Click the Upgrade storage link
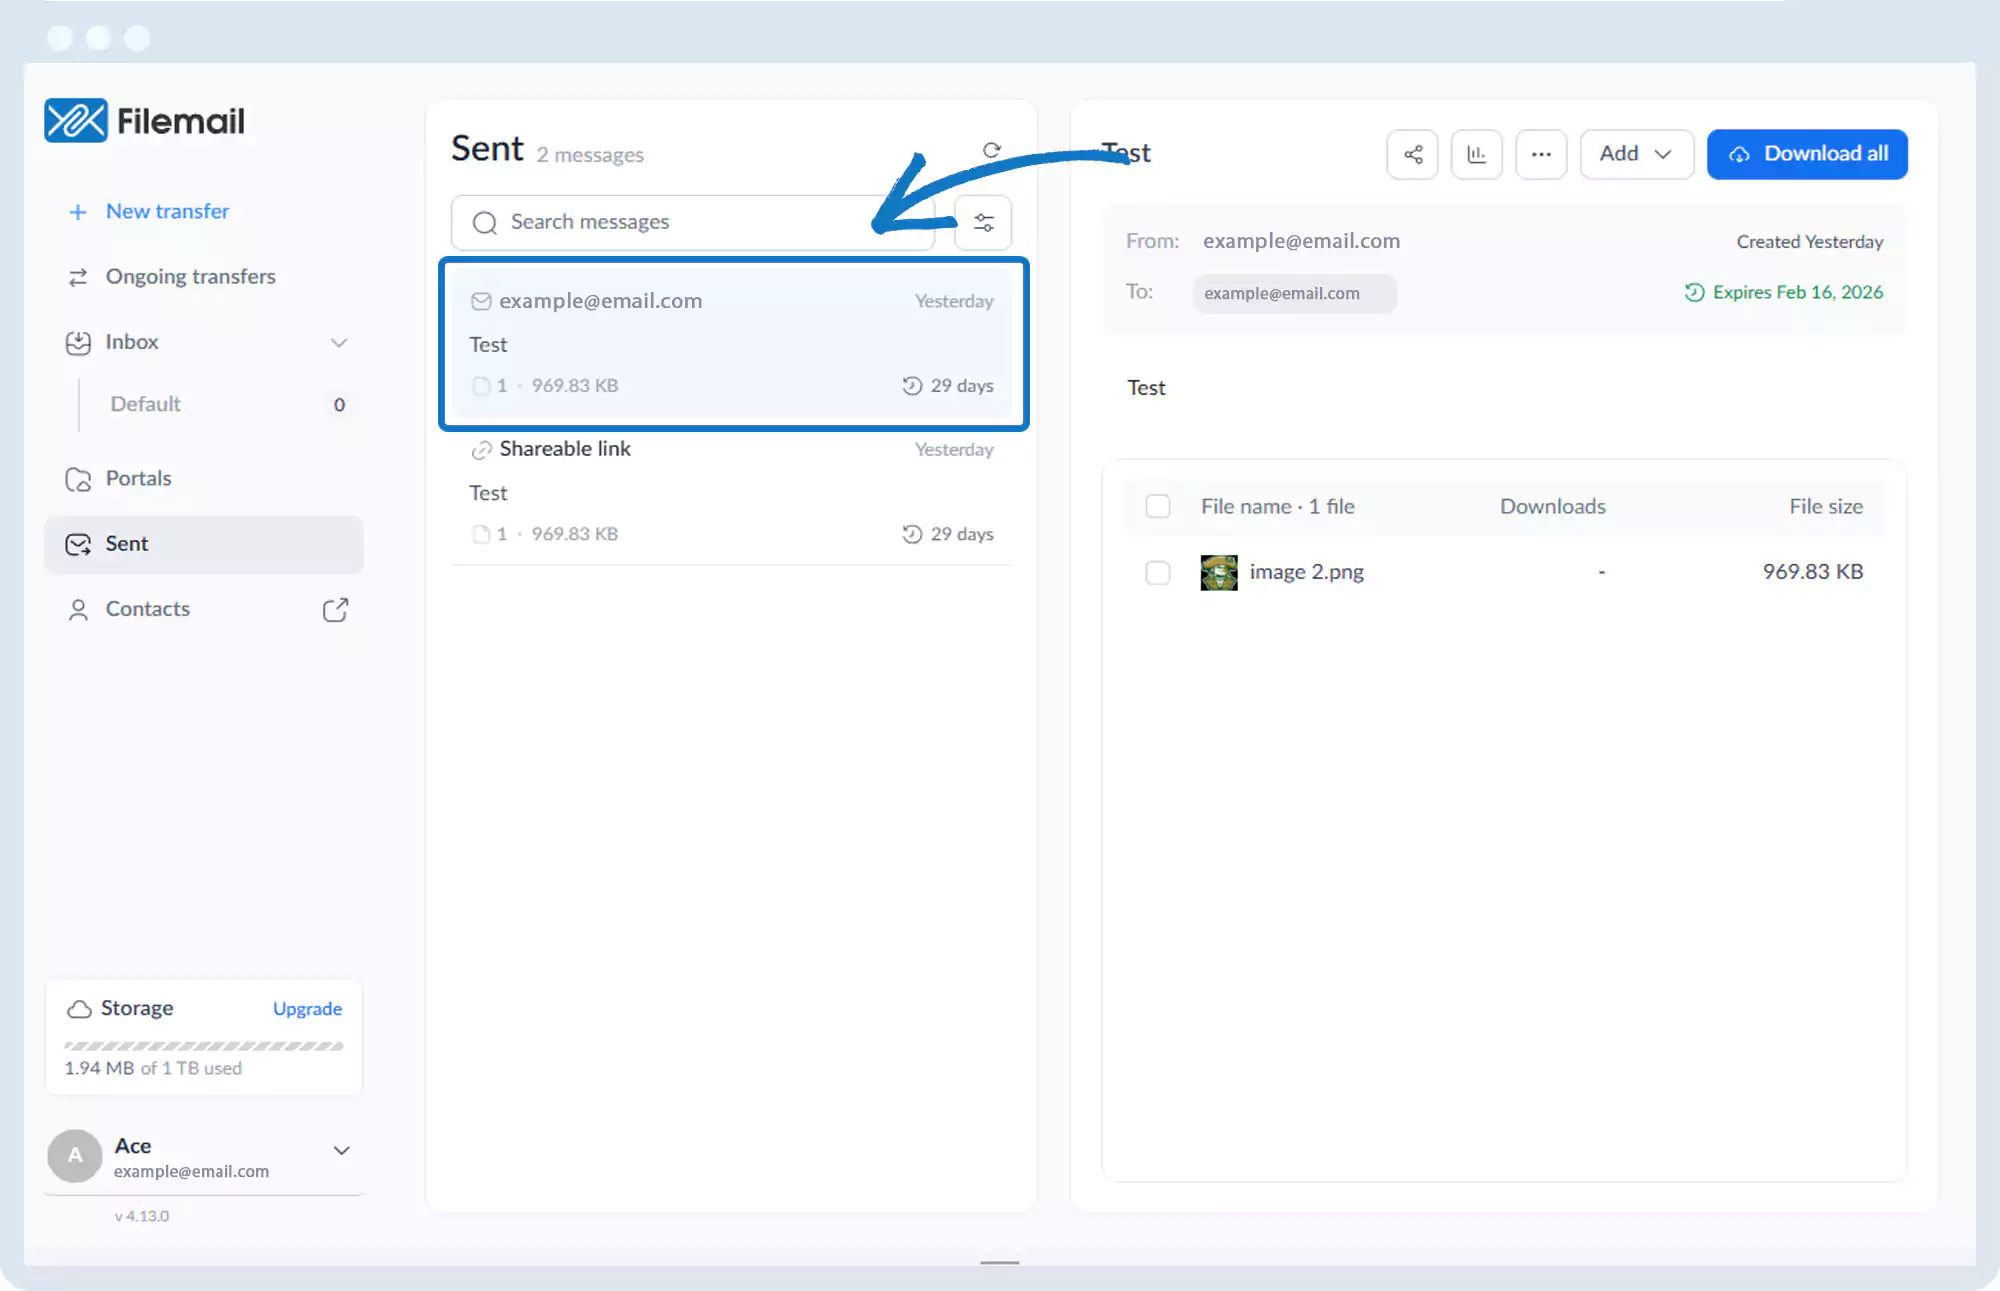The width and height of the screenshot is (2000, 1291). [307, 1009]
